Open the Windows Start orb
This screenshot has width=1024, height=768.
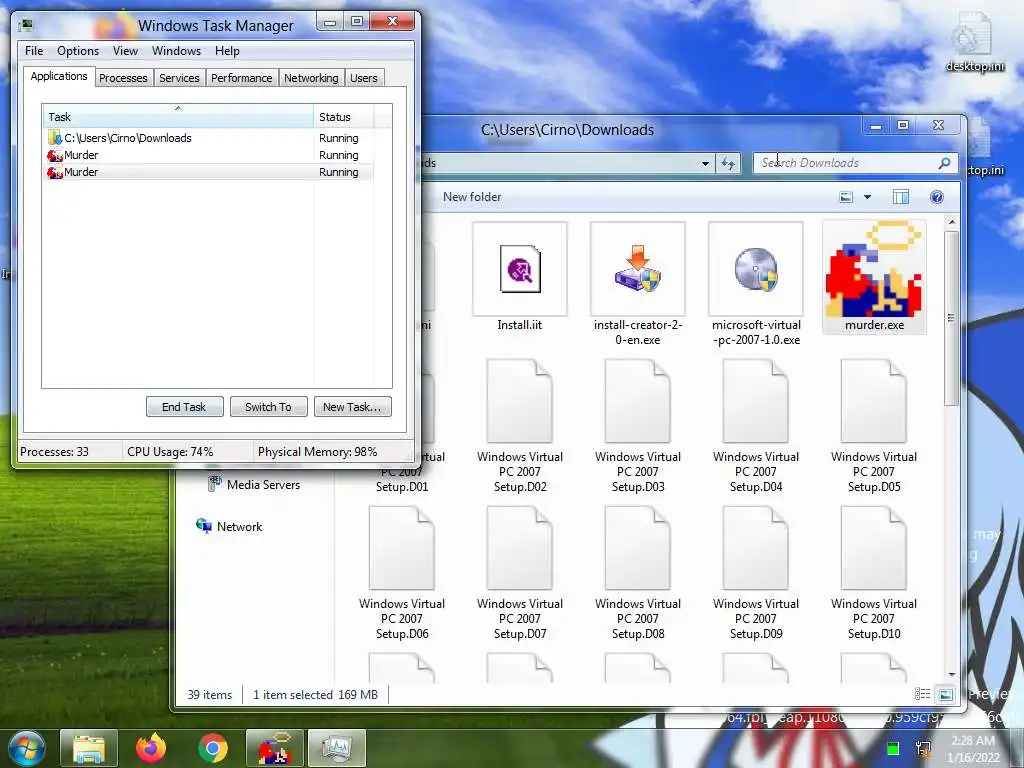[26, 748]
